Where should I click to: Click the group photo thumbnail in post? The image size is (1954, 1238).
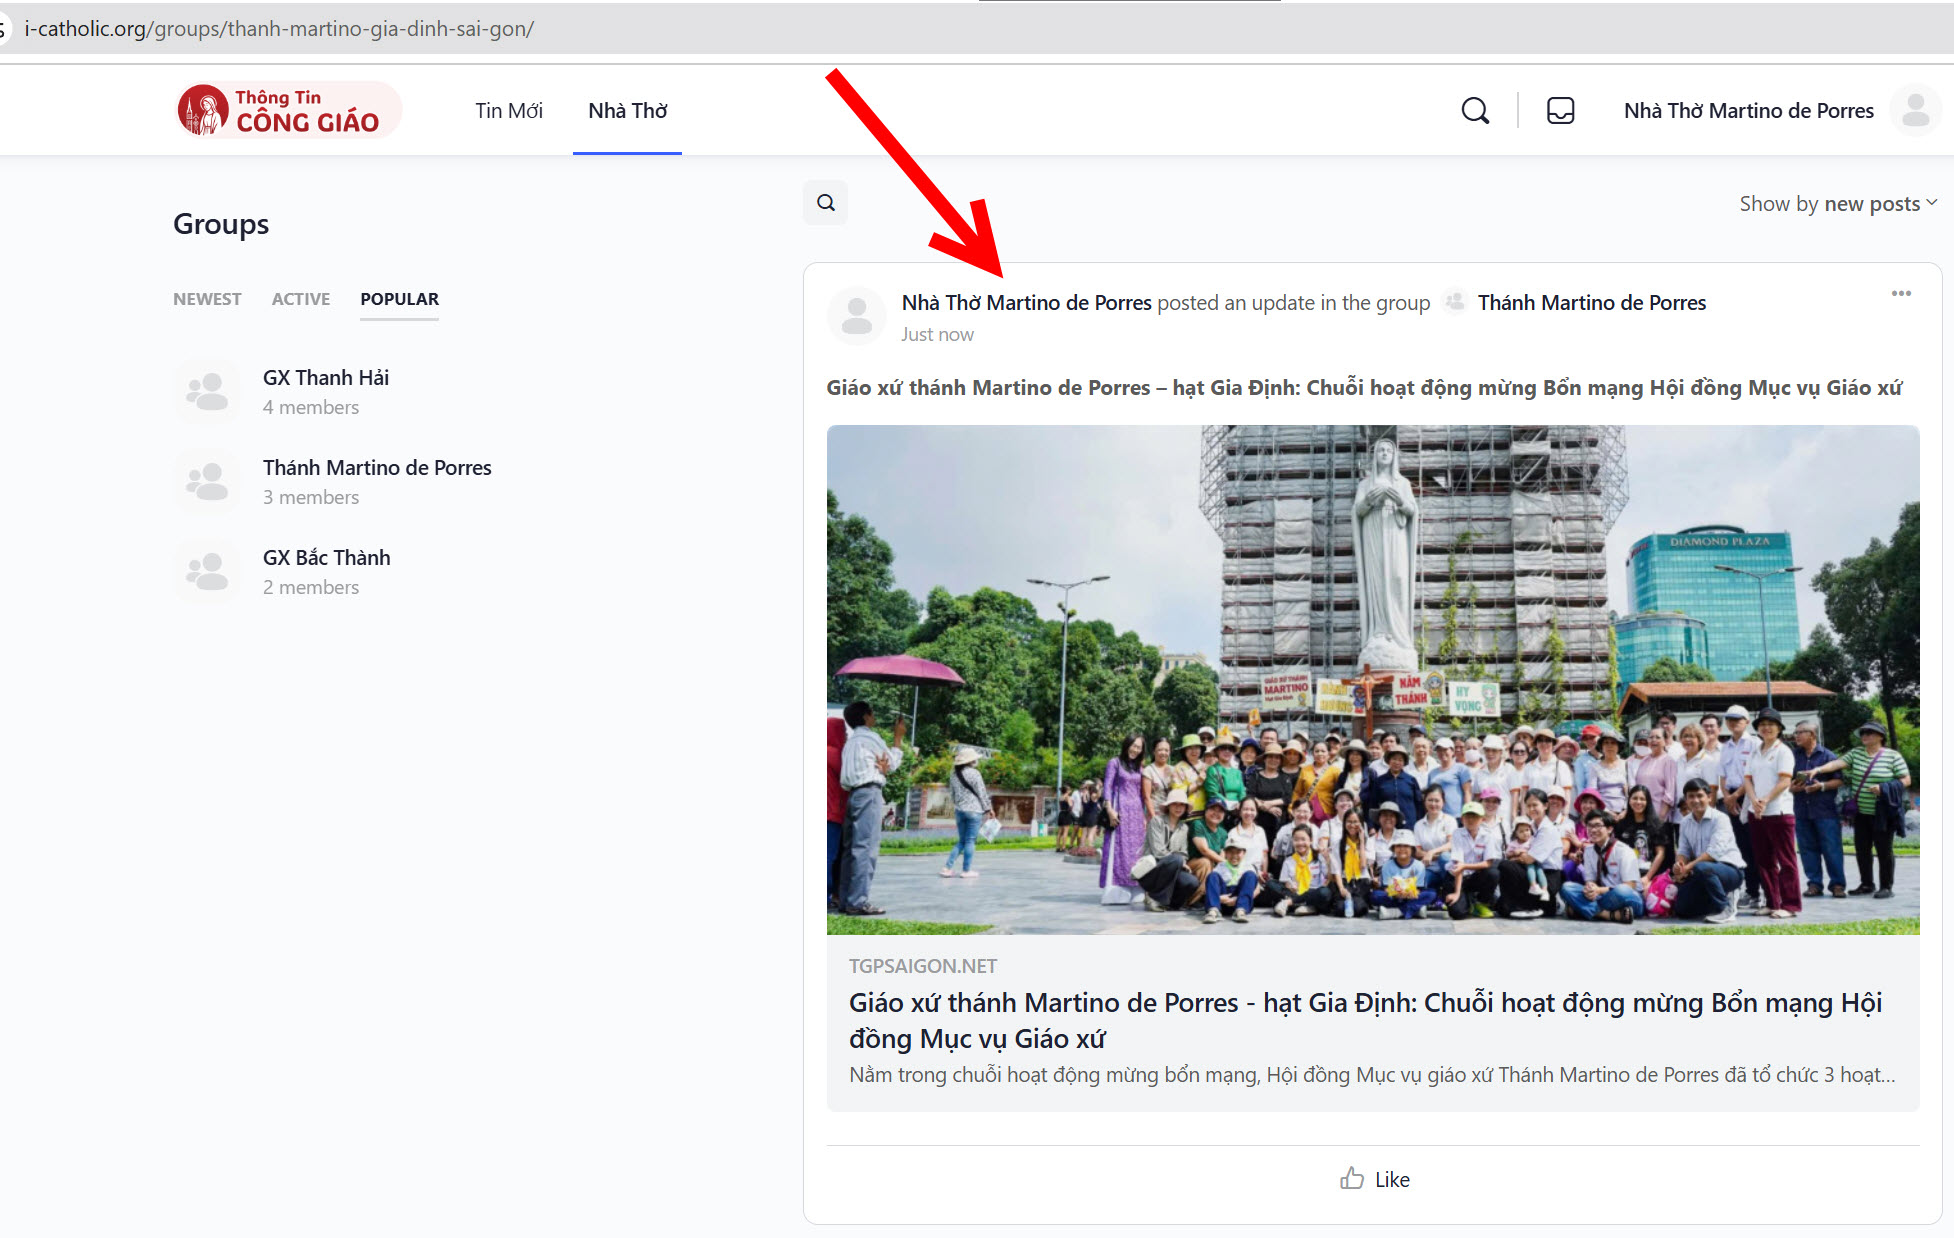(x=1372, y=680)
